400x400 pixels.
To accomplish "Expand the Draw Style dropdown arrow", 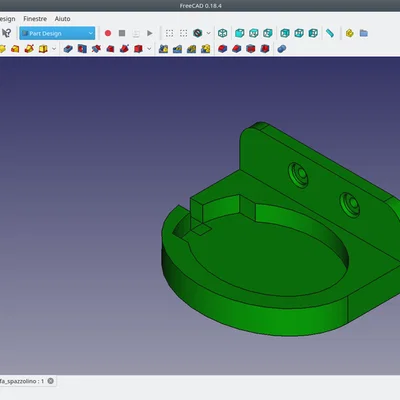I will (x=208, y=33).
